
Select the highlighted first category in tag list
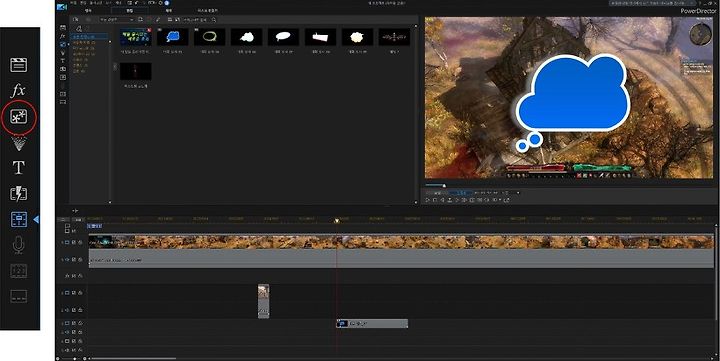tap(90, 36)
